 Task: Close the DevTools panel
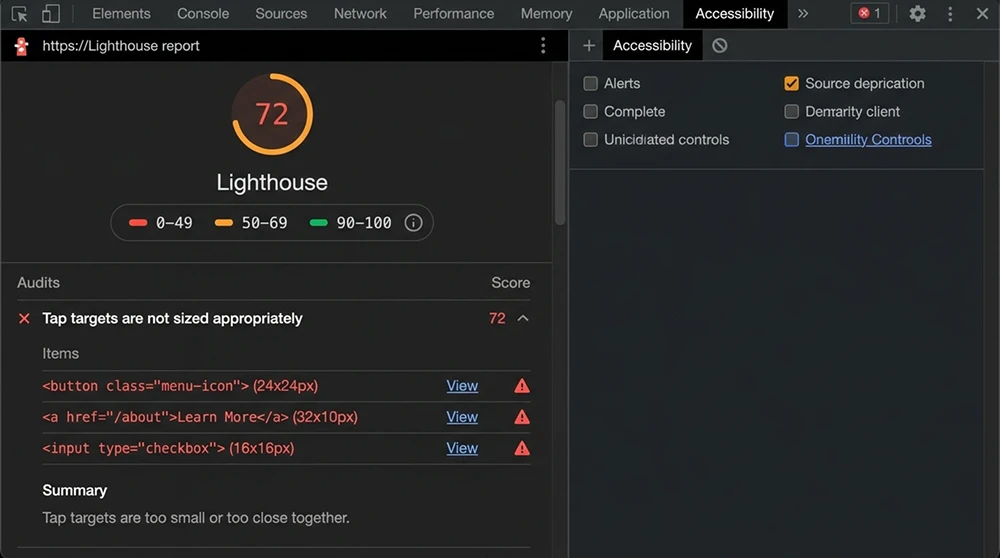[982, 13]
